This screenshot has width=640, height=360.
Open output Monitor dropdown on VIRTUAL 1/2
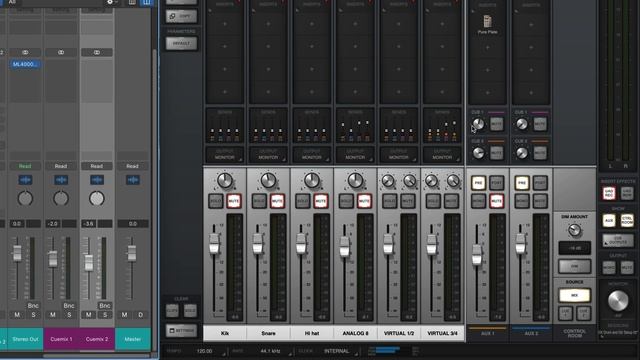point(399,155)
